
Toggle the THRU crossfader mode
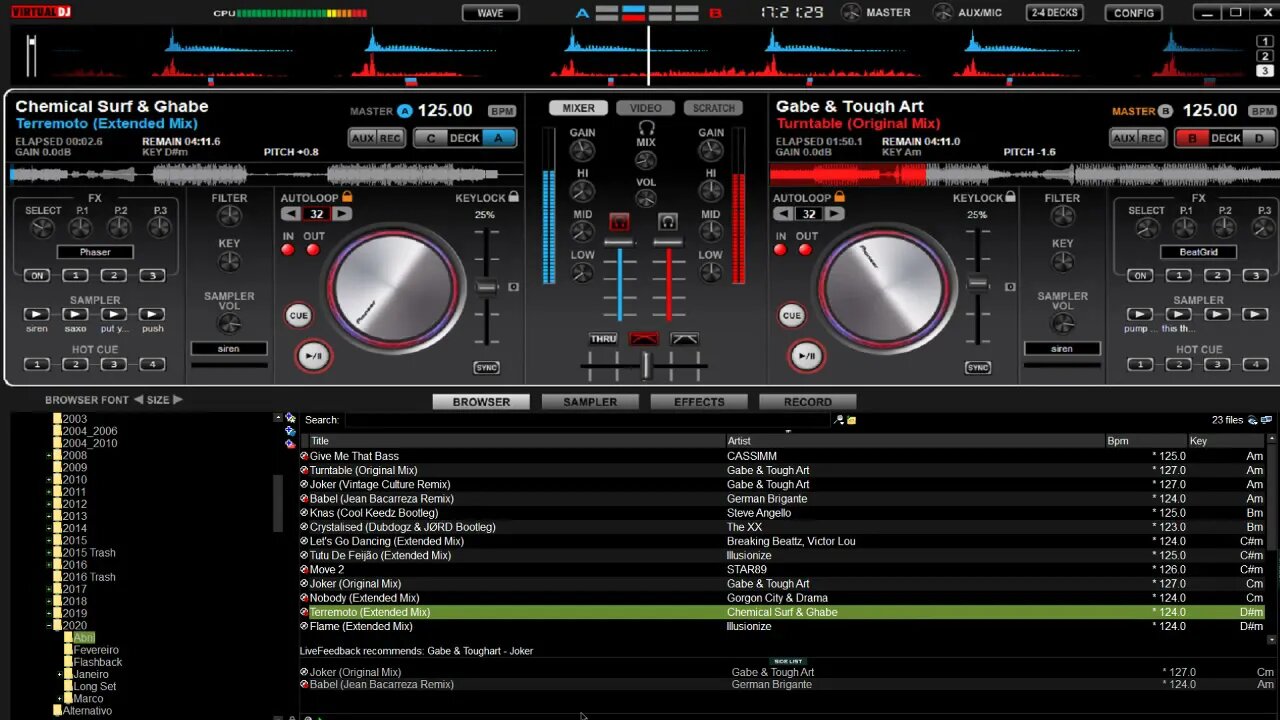coord(603,339)
